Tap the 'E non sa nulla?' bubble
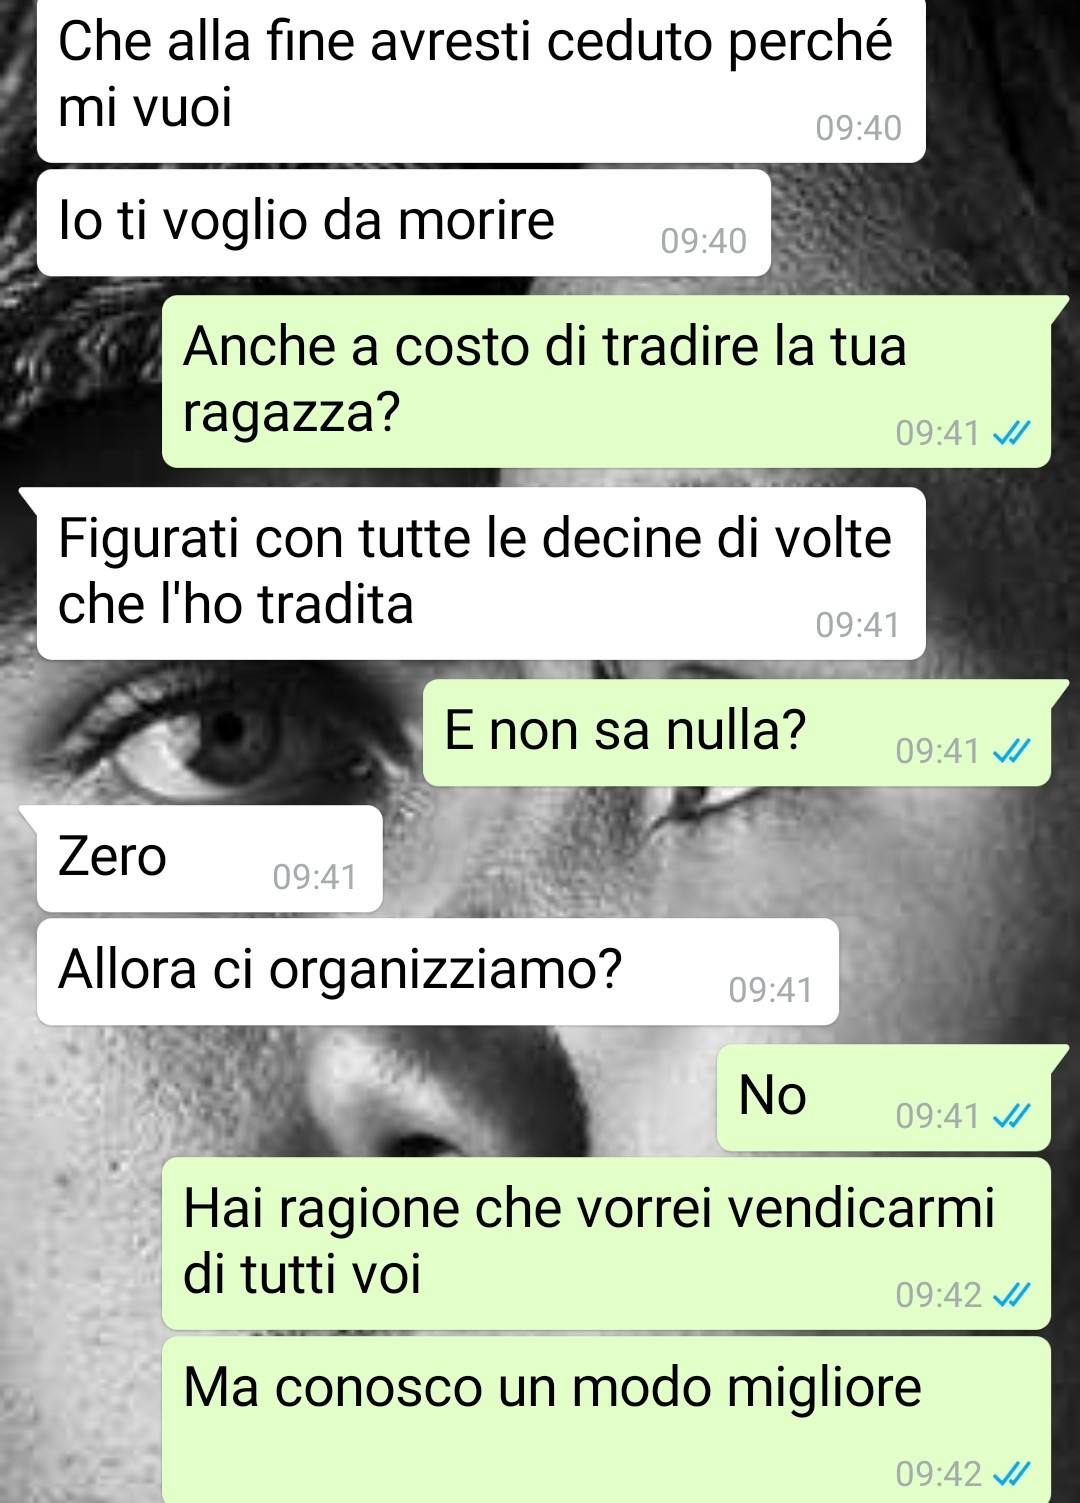Viewport: 1080px width, 1503px height. point(737,732)
